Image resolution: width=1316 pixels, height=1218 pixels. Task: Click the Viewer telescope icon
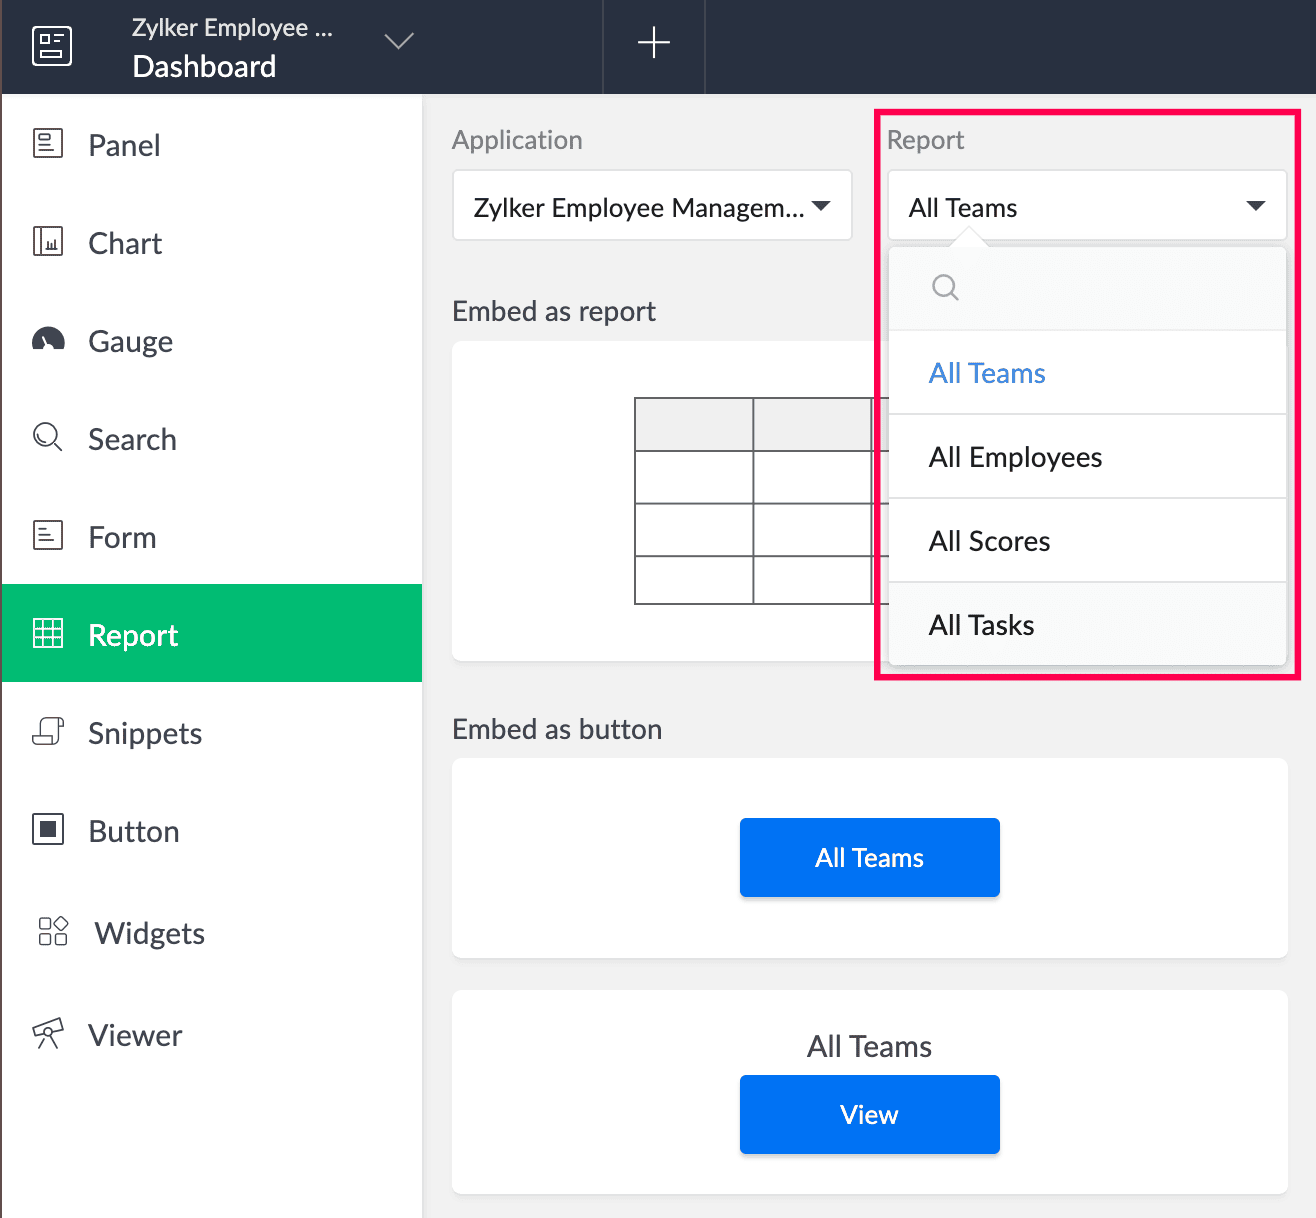48,1034
